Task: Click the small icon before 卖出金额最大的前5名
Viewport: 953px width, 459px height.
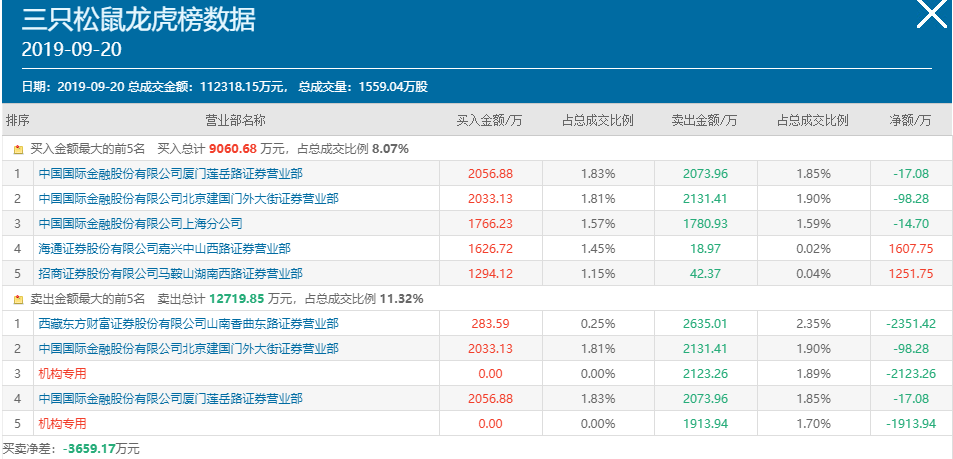Action: (x=19, y=299)
